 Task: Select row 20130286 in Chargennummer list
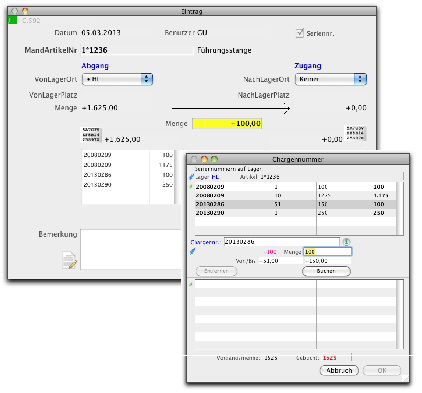295,204
